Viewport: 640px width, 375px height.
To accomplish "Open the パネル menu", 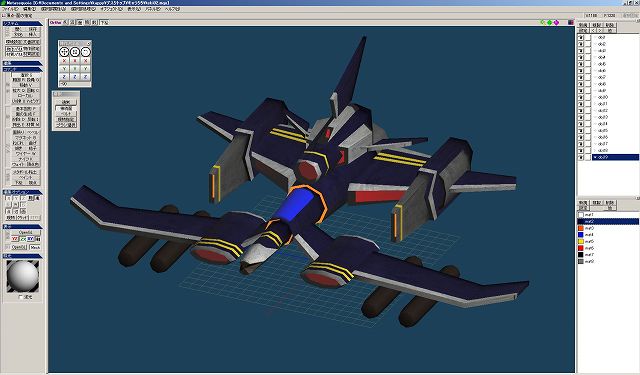I will [153, 9].
